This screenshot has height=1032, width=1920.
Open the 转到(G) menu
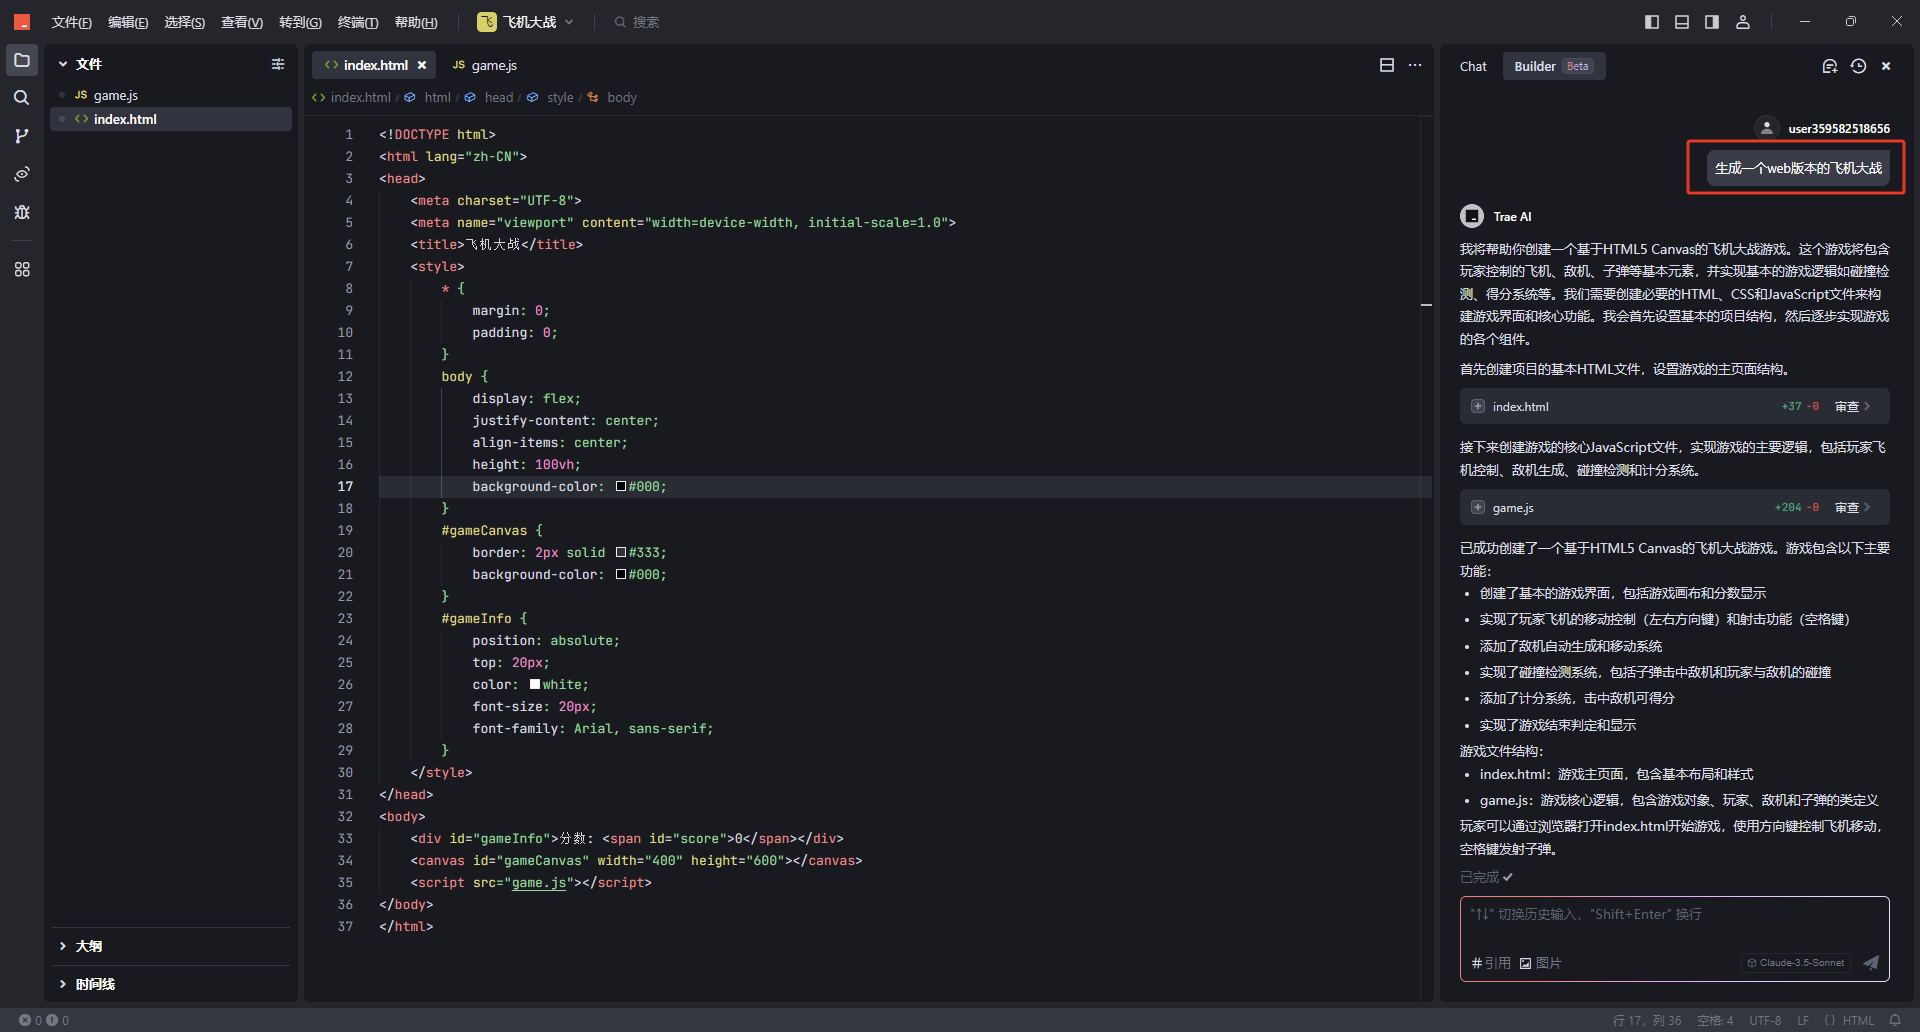tap(300, 22)
